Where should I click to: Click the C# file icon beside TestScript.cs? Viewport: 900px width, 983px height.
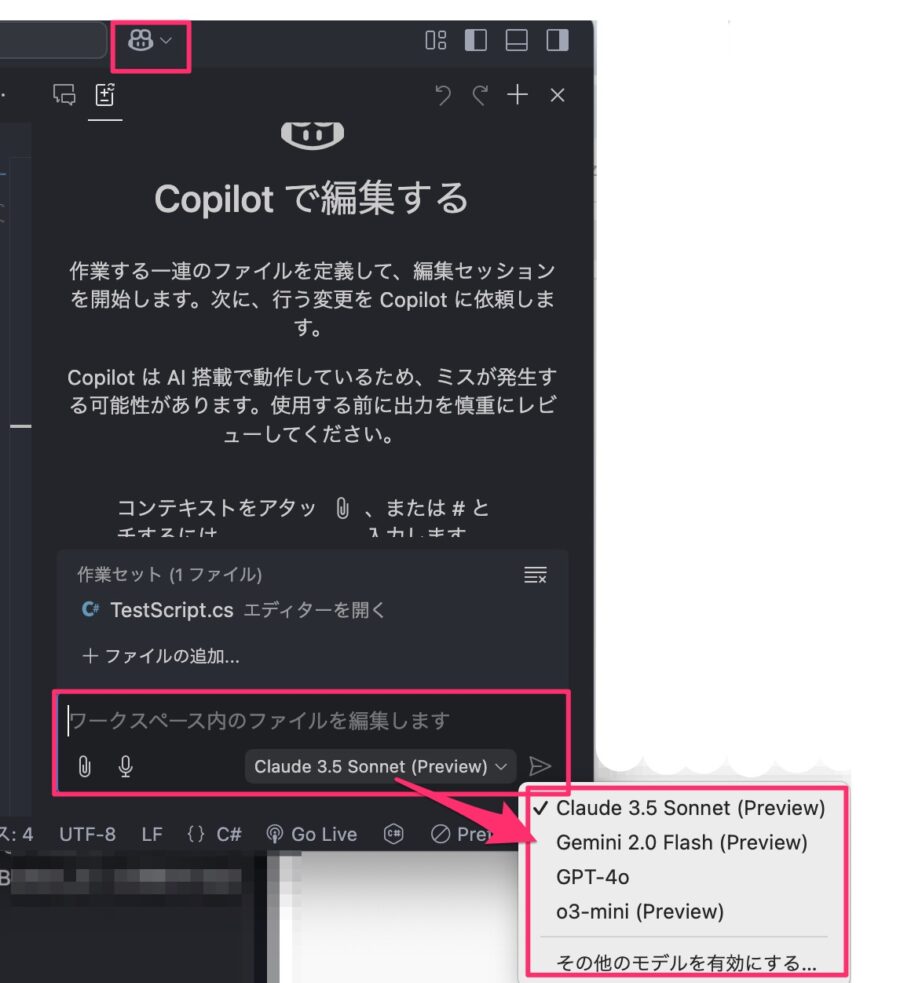[90, 609]
